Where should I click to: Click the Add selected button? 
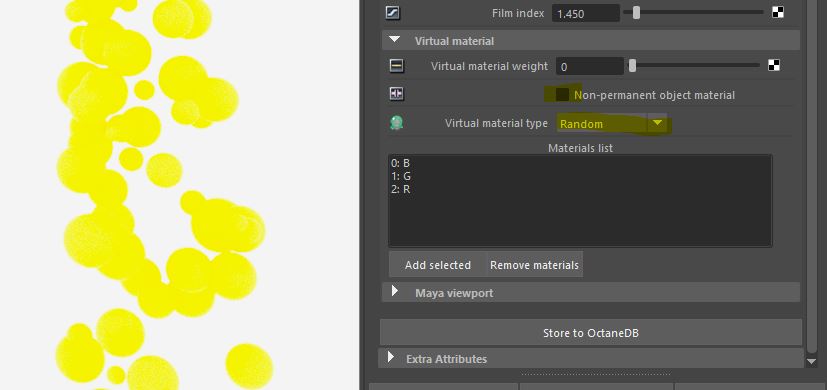[438, 264]
